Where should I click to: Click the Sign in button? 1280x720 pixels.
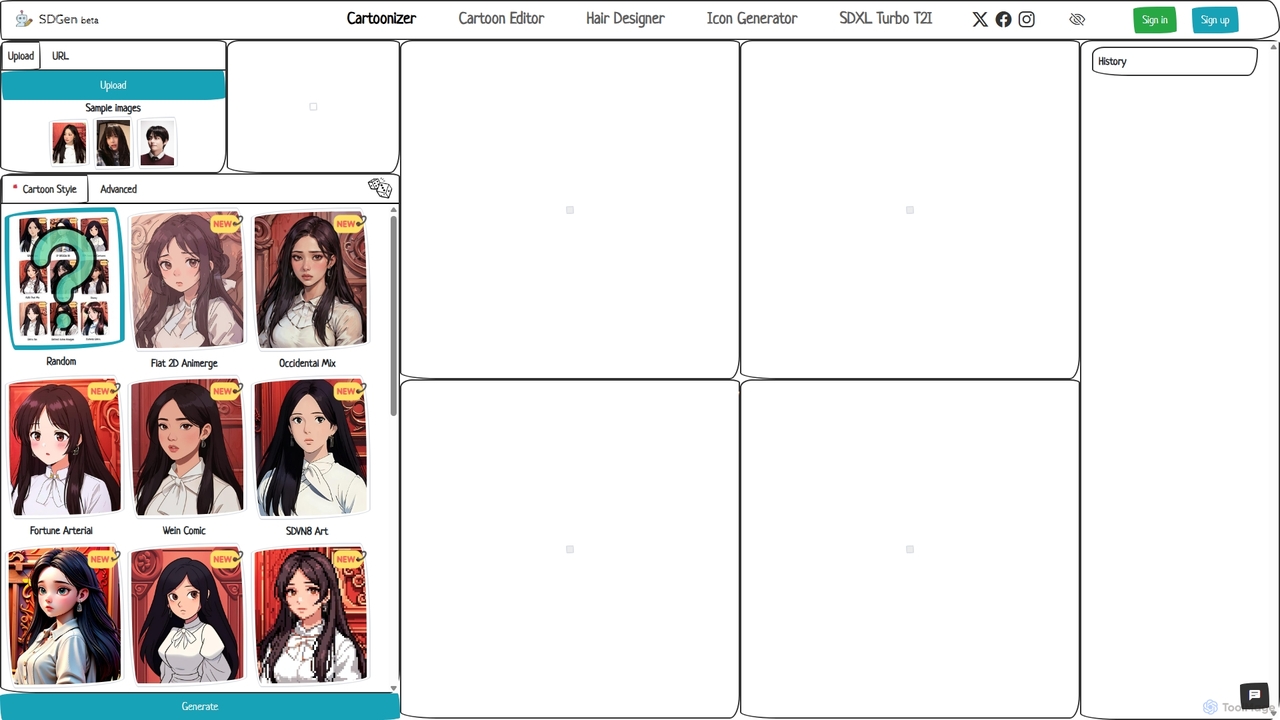click(x=1155, y=20)
